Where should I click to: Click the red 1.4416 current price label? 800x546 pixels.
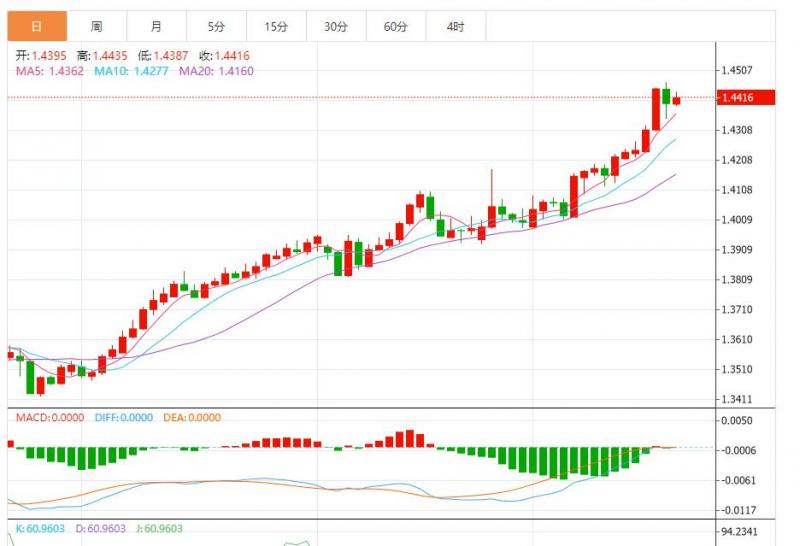(746, 97)
